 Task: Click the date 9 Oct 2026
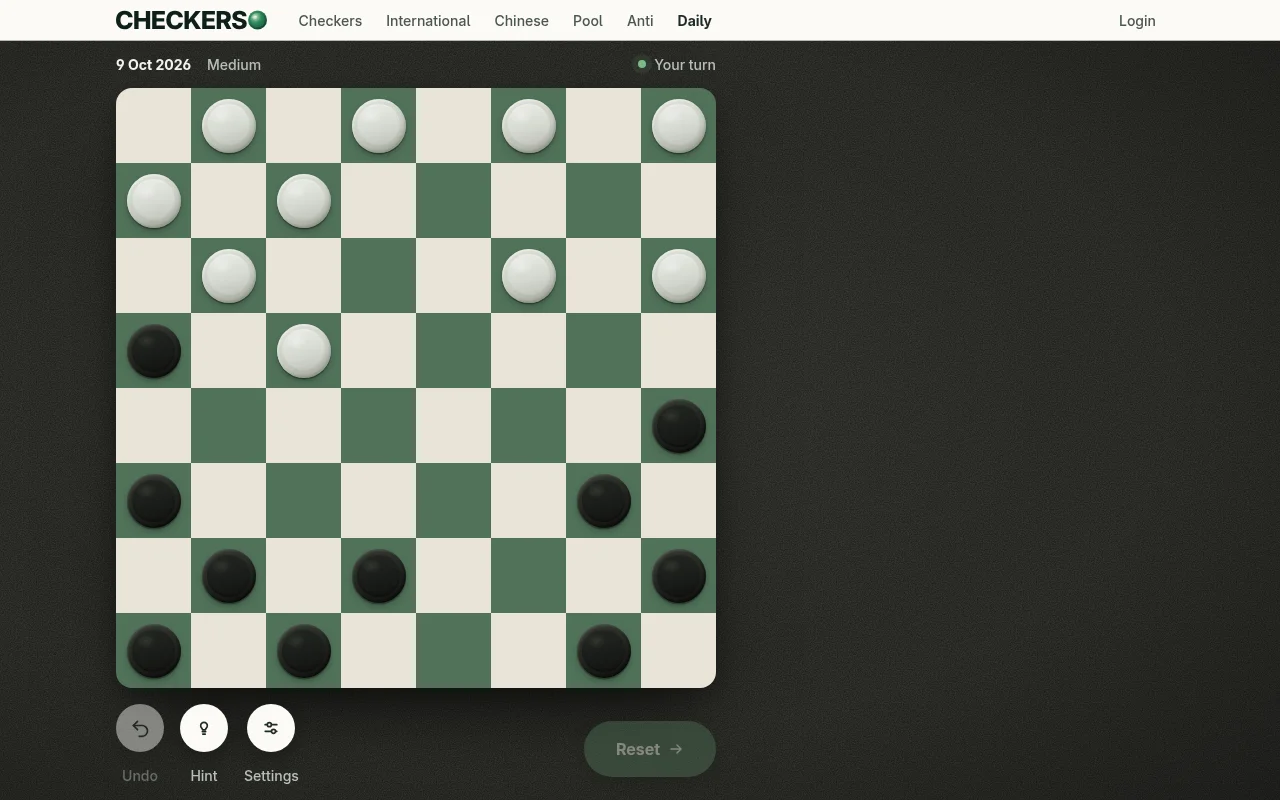(153, 65)
